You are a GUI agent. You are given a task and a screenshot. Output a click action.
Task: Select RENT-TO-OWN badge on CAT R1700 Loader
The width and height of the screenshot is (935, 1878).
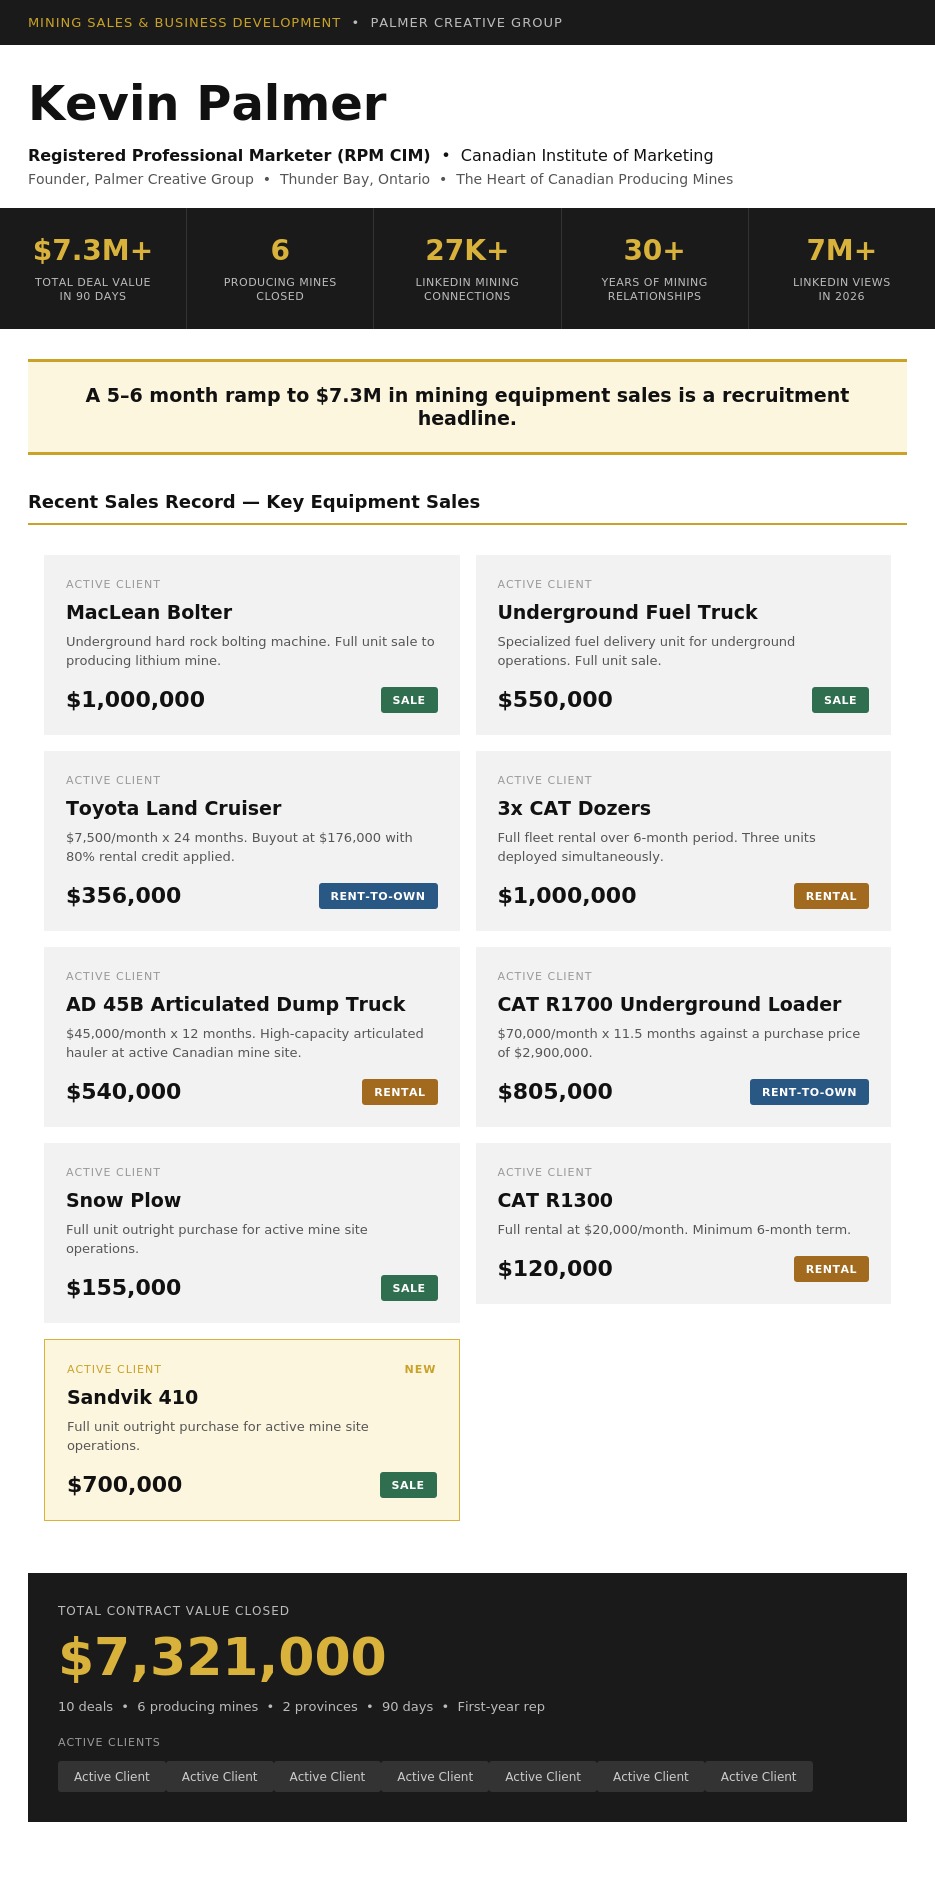click(x=809, y=1092)
